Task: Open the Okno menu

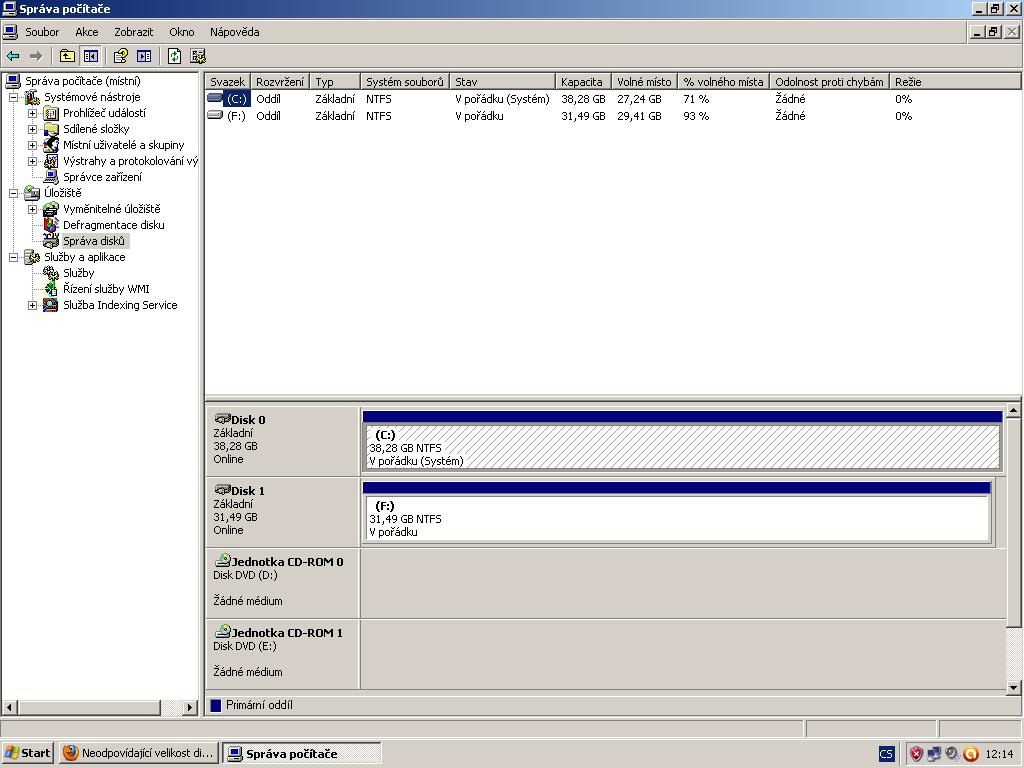Action: pyautogui.click(x=182, y=32)
